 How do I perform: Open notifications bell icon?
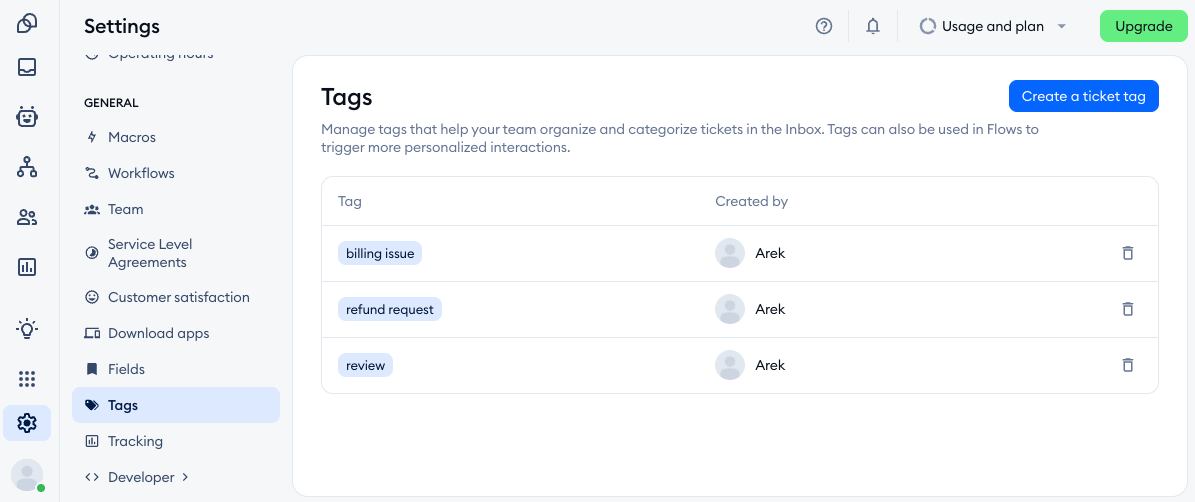873,27
